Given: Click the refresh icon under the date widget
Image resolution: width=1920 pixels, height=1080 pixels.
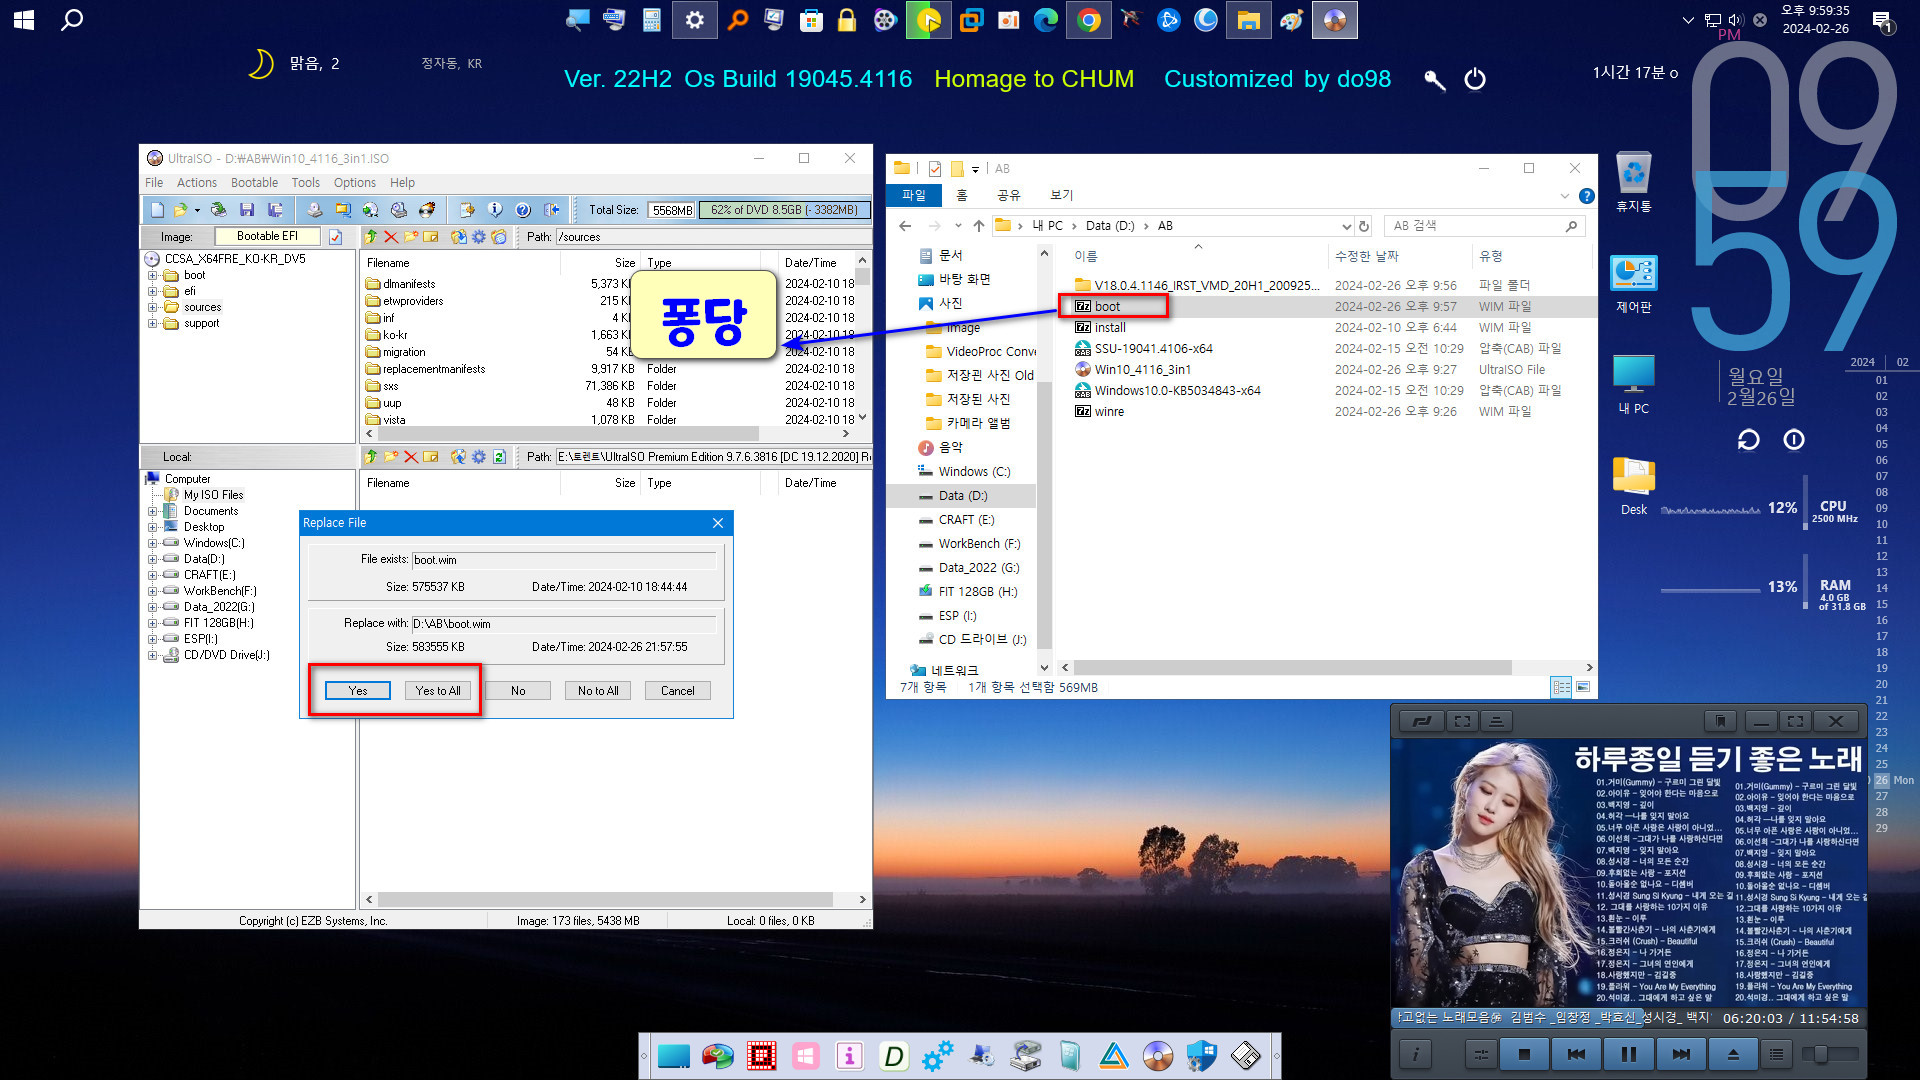Looking at the screenshot, I should pyautogui.click(x=1748, y=440).
